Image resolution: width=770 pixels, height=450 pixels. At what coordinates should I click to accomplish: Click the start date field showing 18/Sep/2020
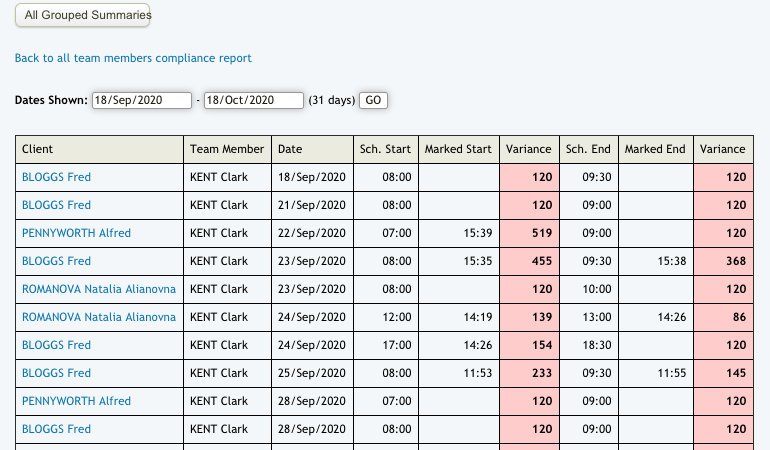click(x=141, y=101)
